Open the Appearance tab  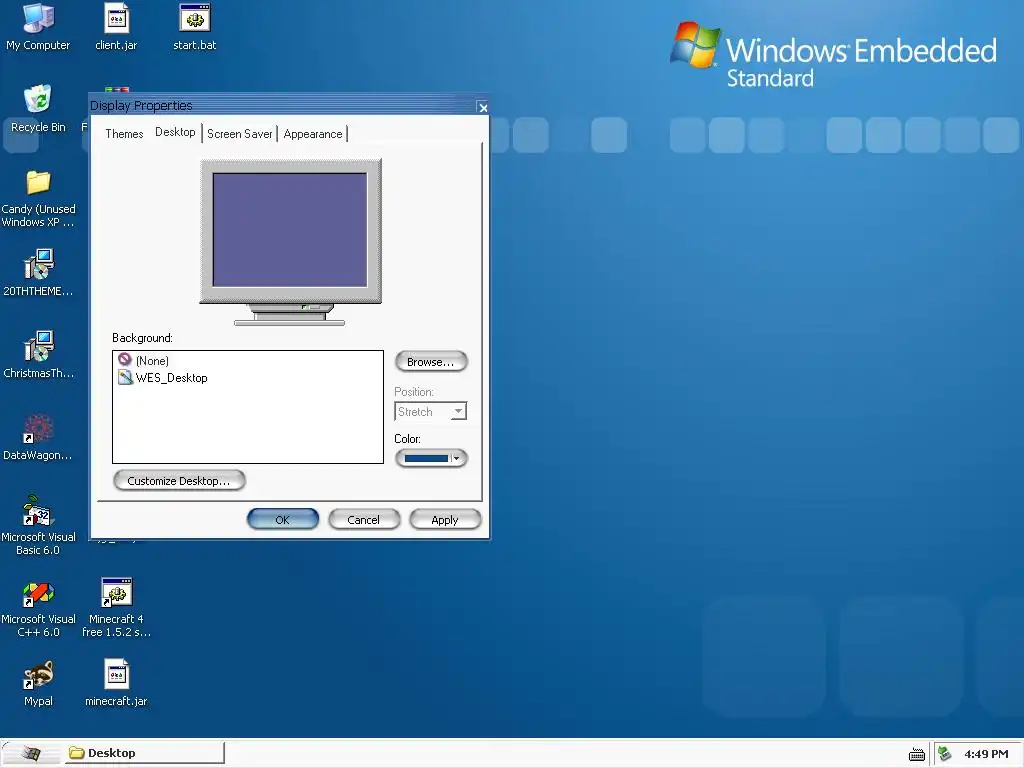click(x=313, y=134)
